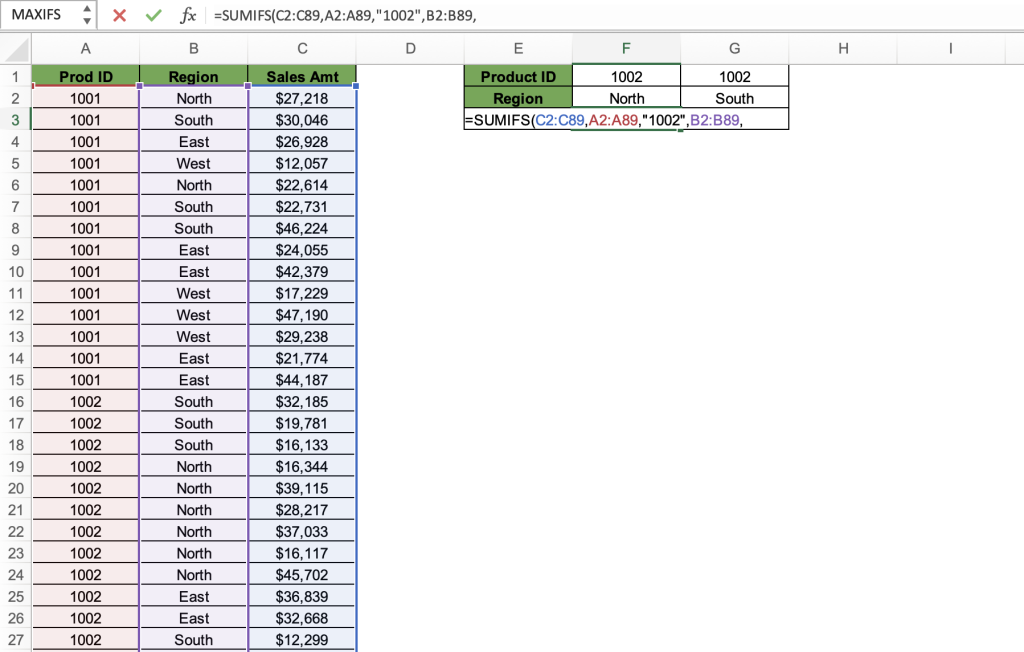Select column A header
1024x652 pixels.
click(85, 48)
